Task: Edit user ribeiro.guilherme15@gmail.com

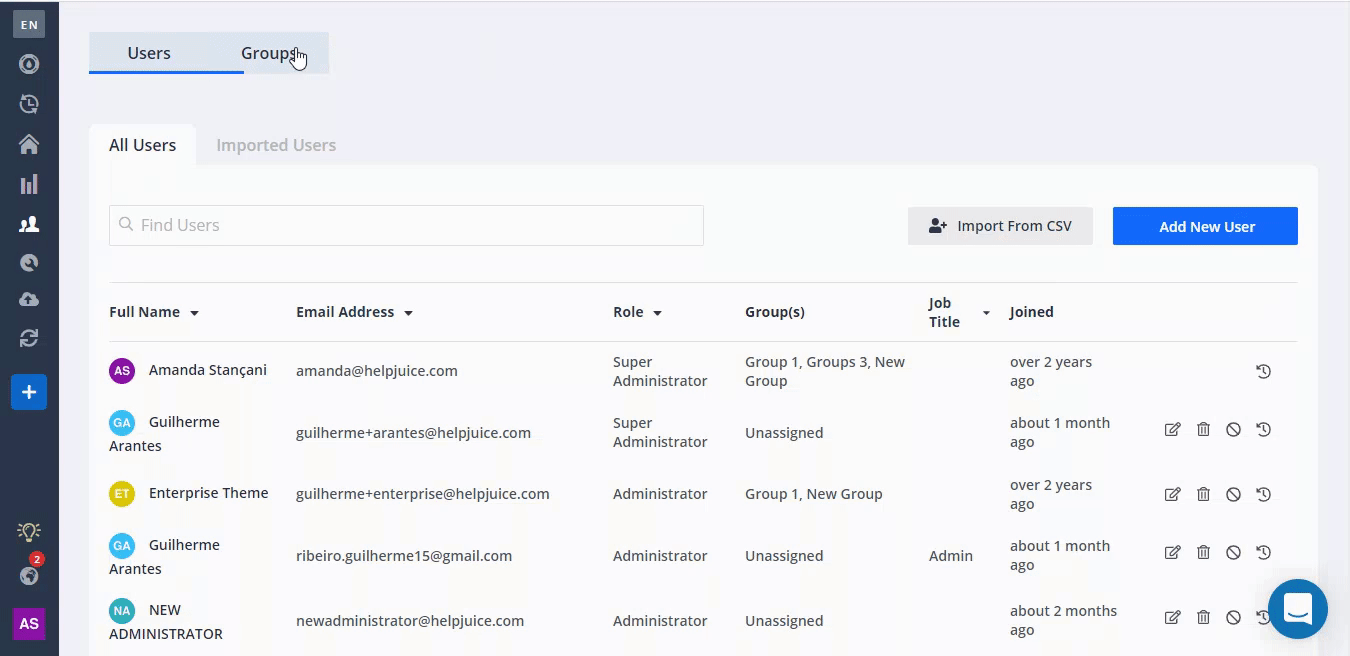Action: 1173,552
